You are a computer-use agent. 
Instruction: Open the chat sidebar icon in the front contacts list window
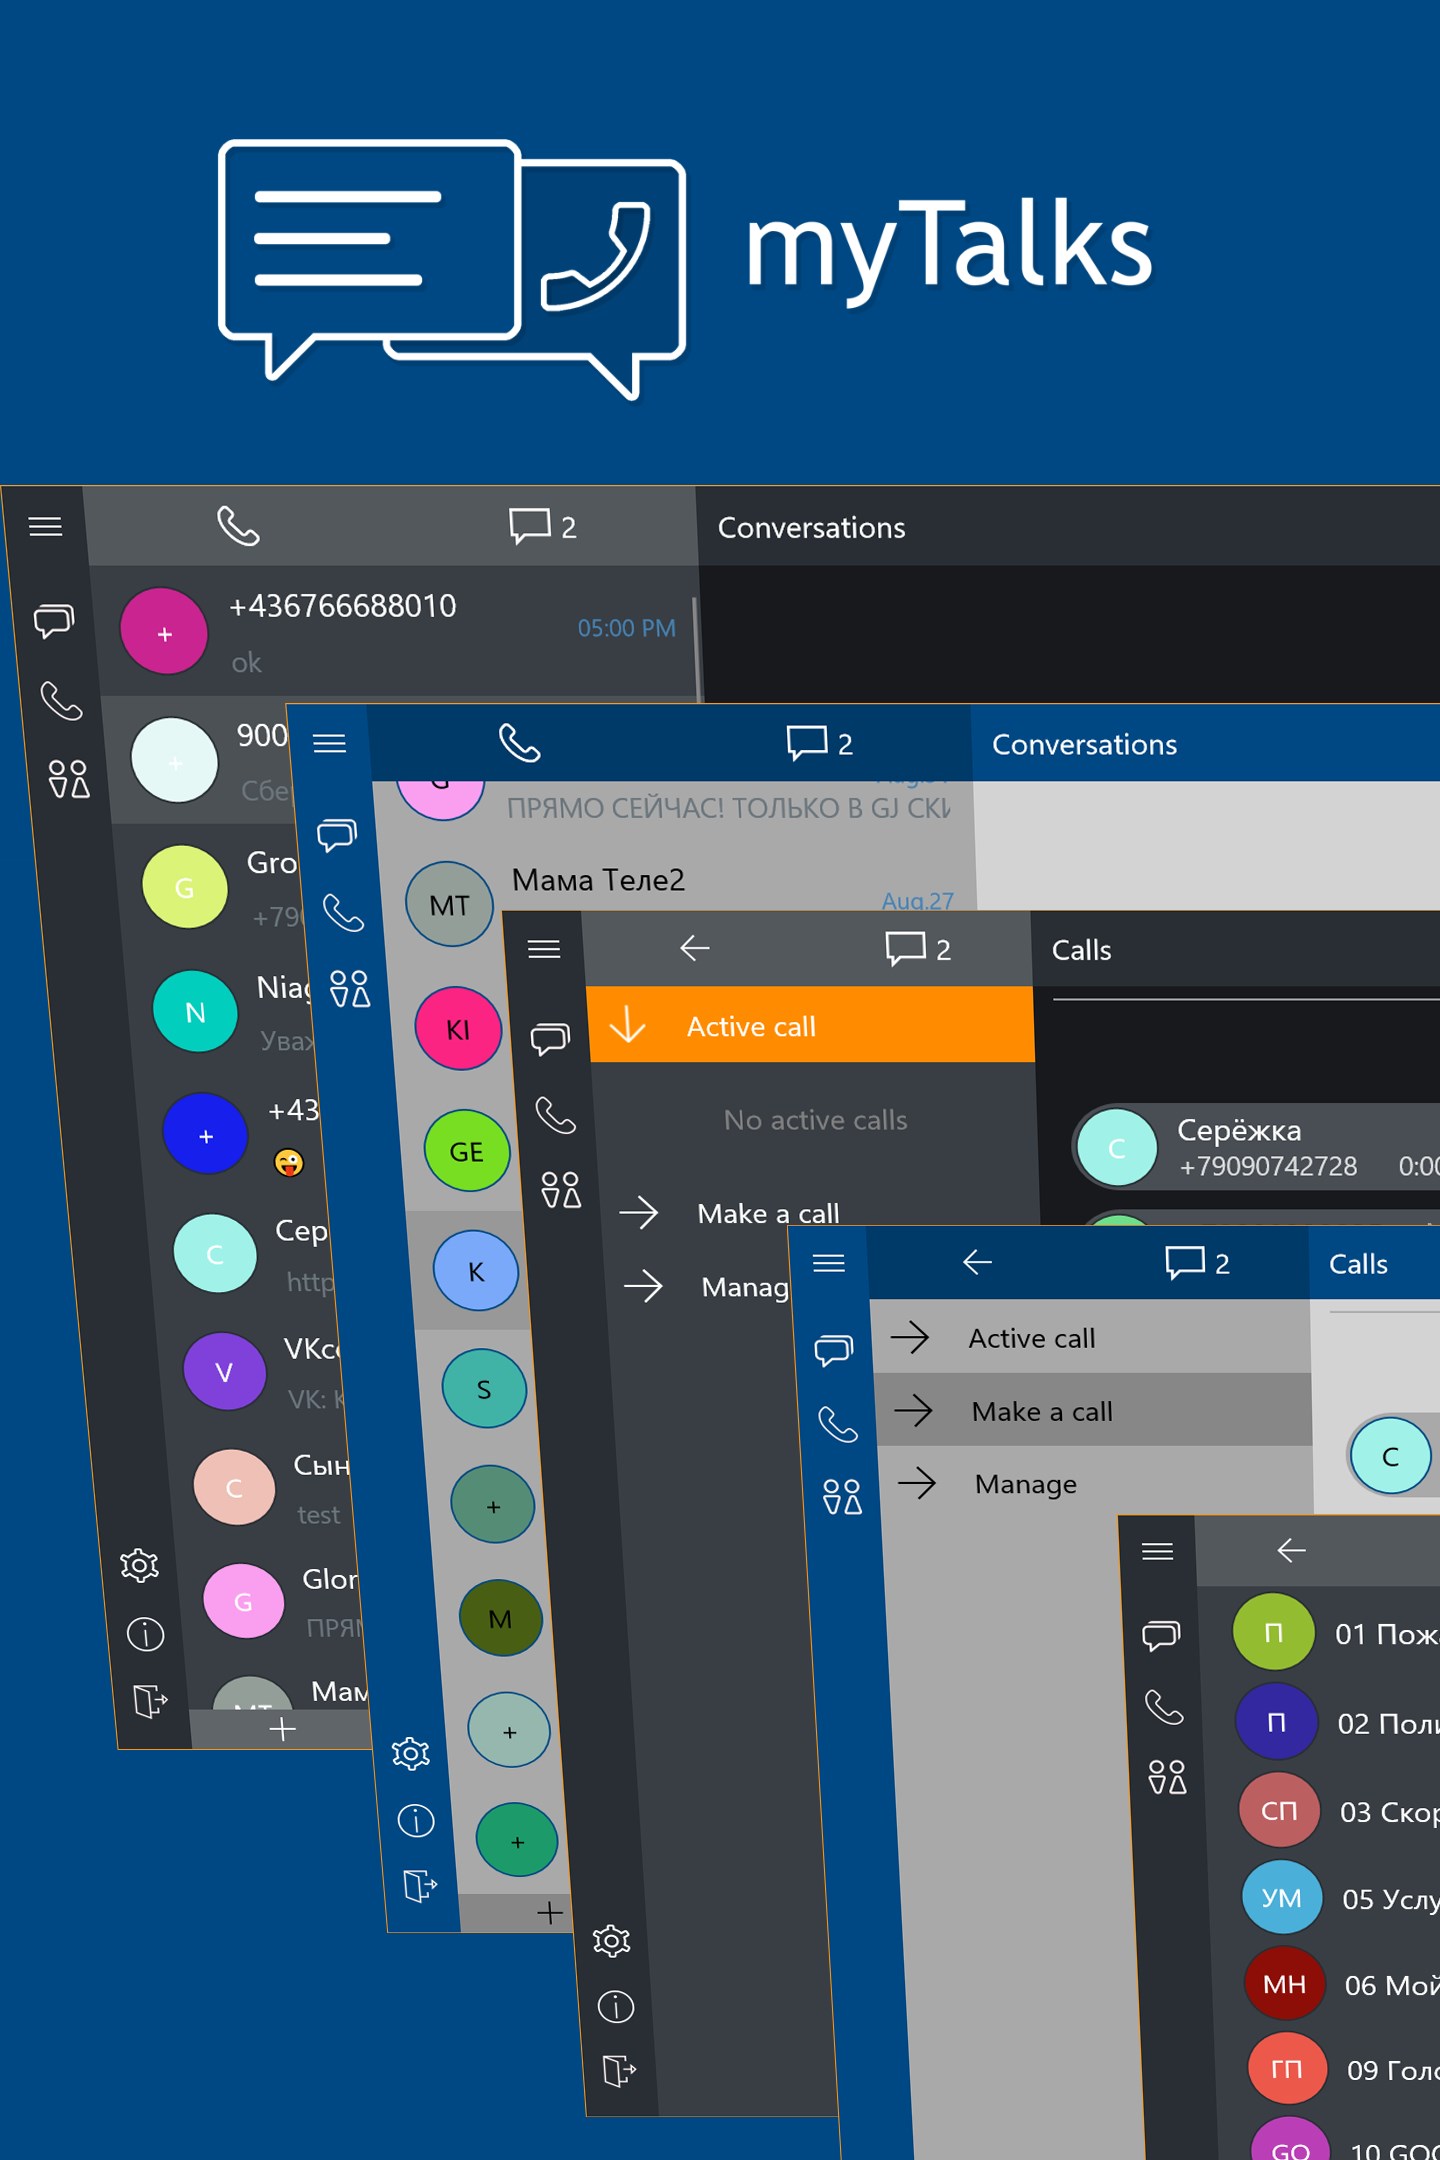coord(1161,1635)
